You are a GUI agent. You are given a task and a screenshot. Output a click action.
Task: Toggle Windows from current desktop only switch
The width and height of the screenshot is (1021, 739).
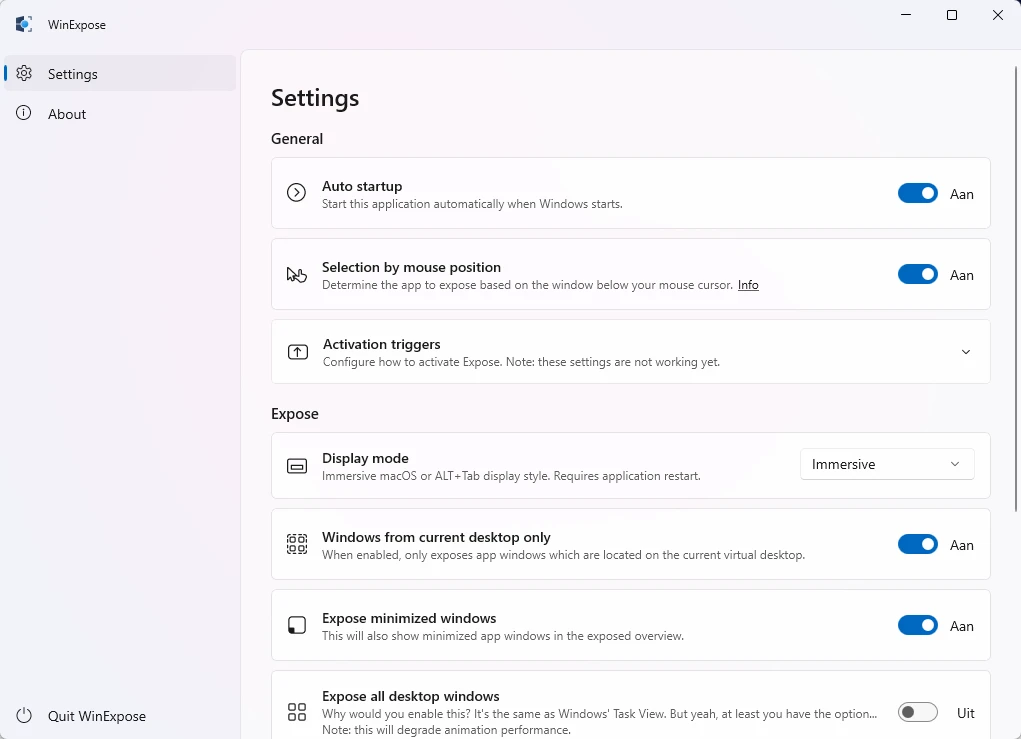tap(917, 544)
